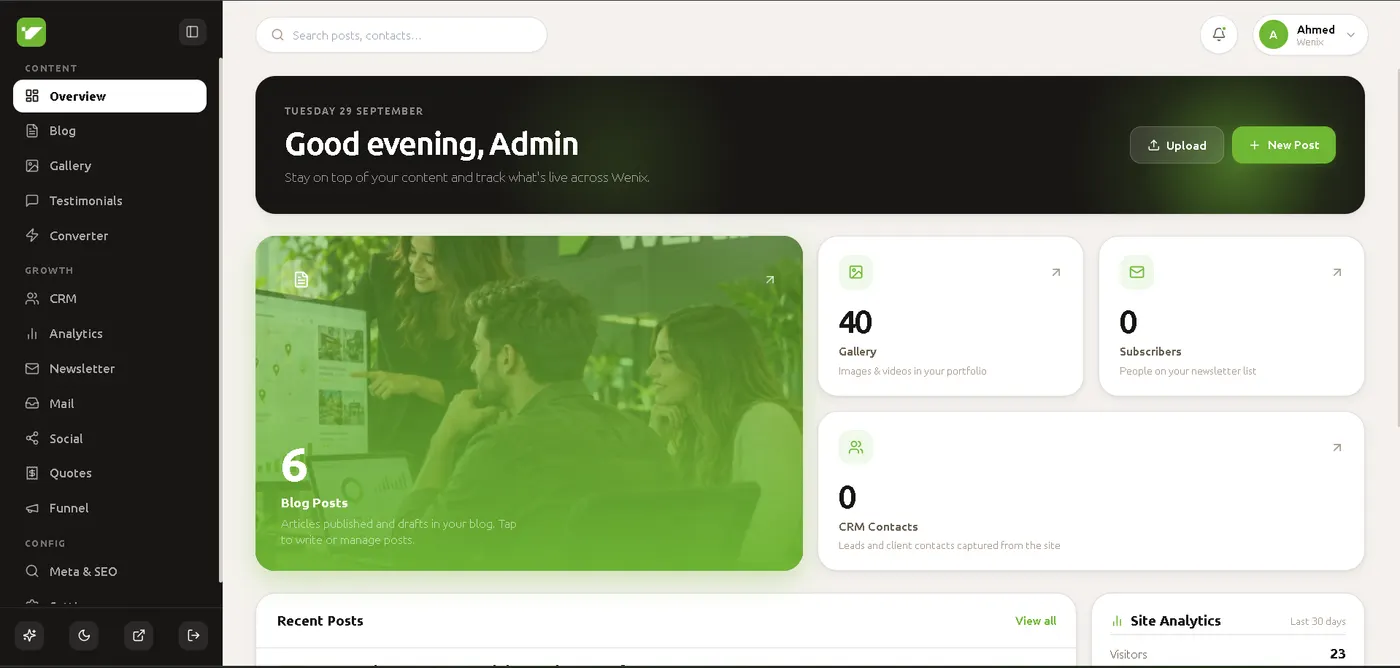Go to Testimonials in sidebar
The height and width of the screenshot is (668, 1400).
110,201
